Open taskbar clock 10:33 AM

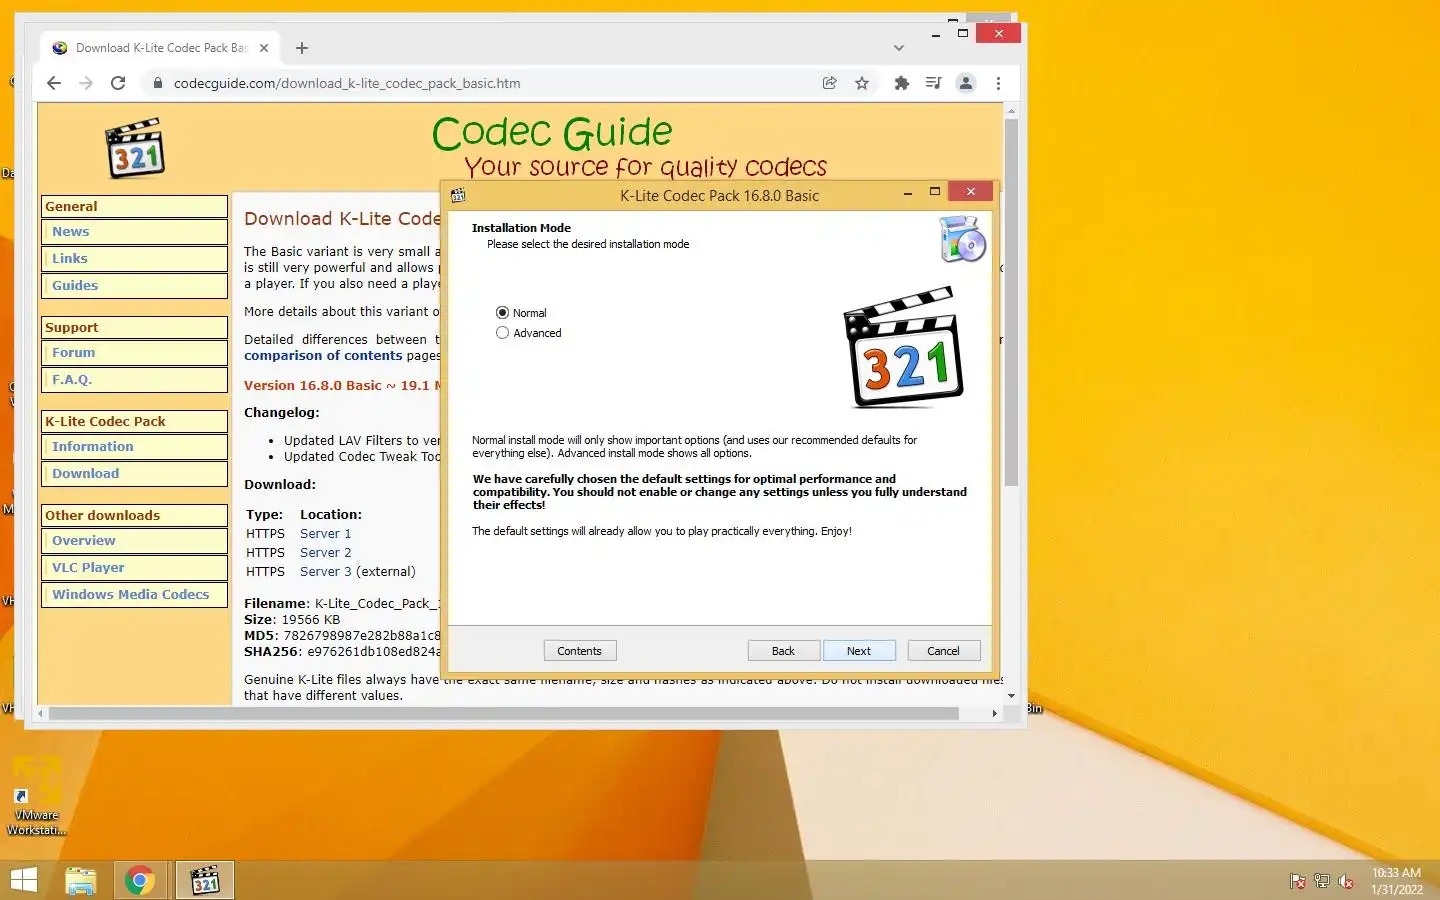(1396, 881)
